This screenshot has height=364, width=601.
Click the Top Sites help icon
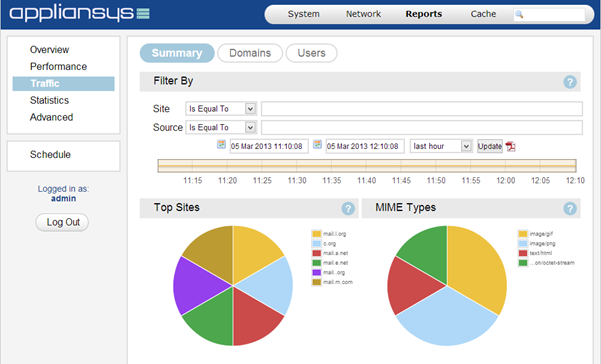click(348, 208)
